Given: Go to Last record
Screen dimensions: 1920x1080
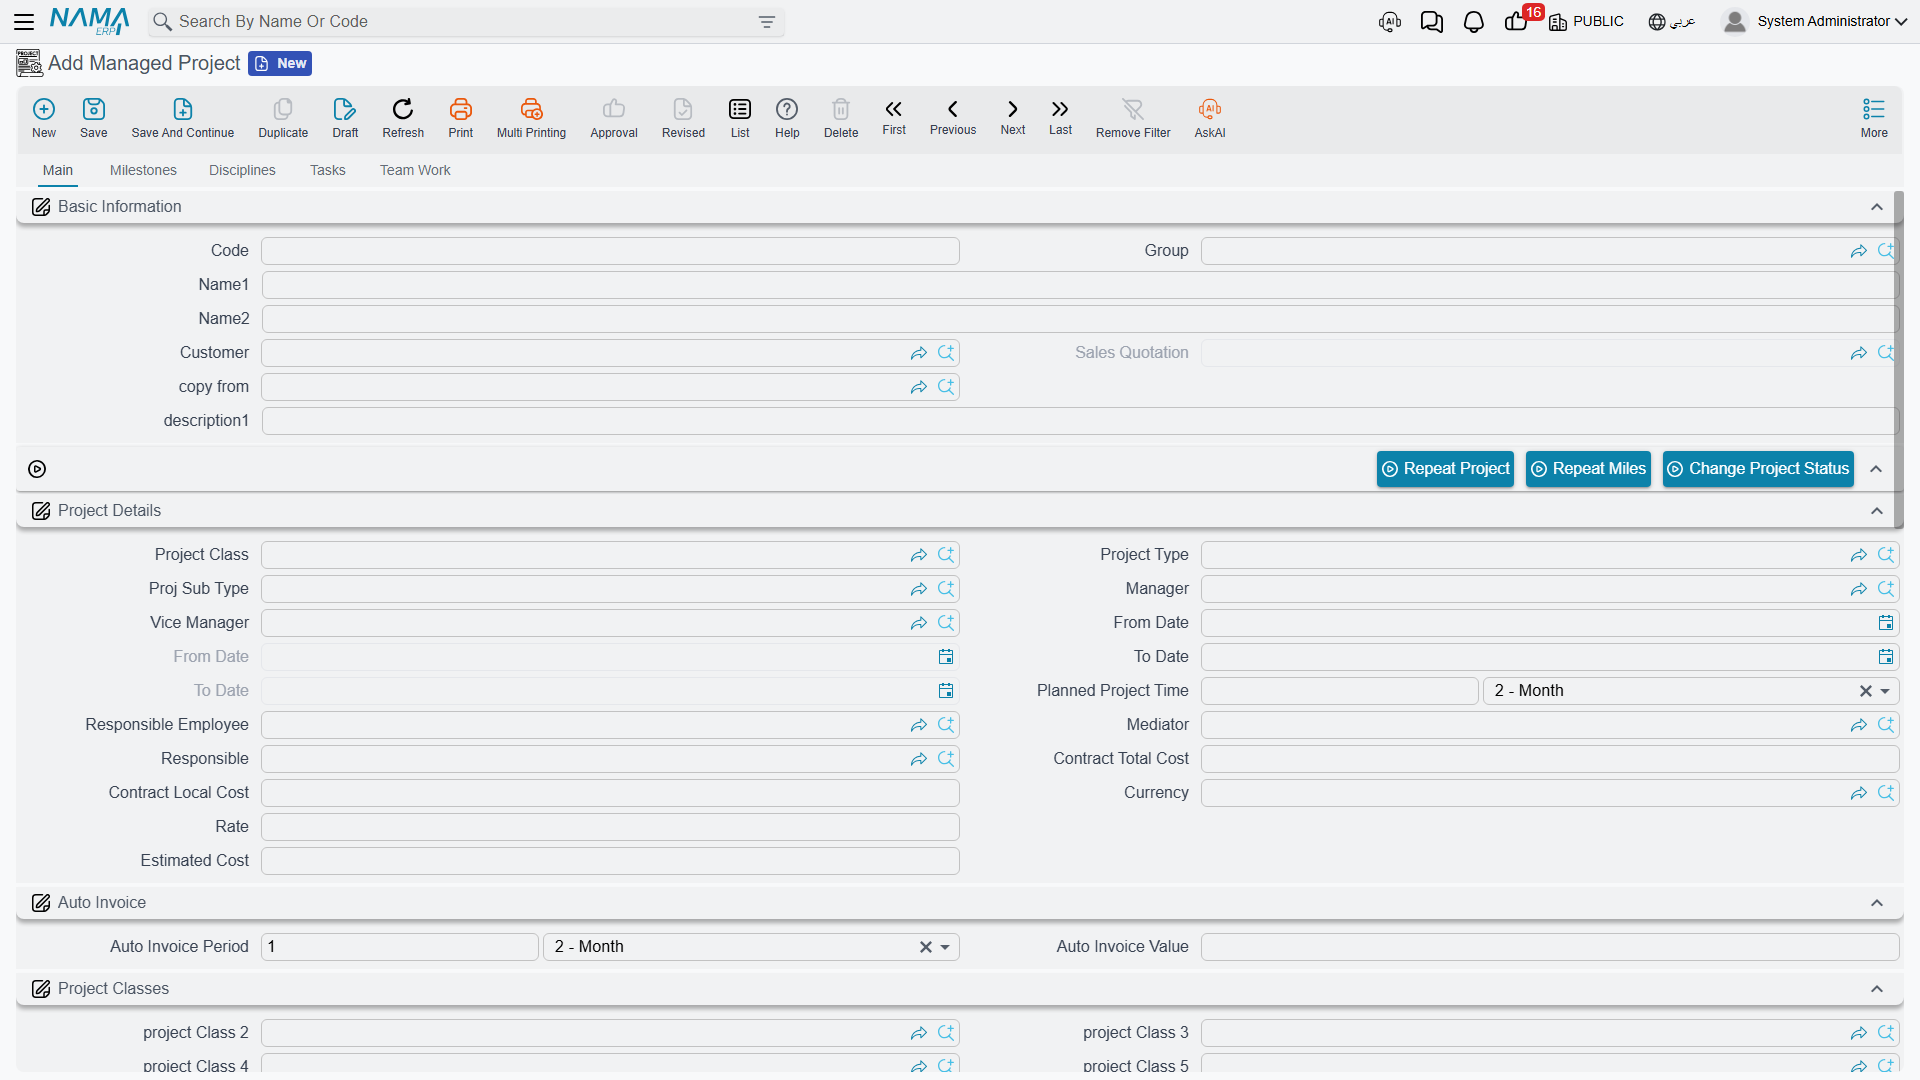Looking at the screenshot, I should click(1060, 117).
